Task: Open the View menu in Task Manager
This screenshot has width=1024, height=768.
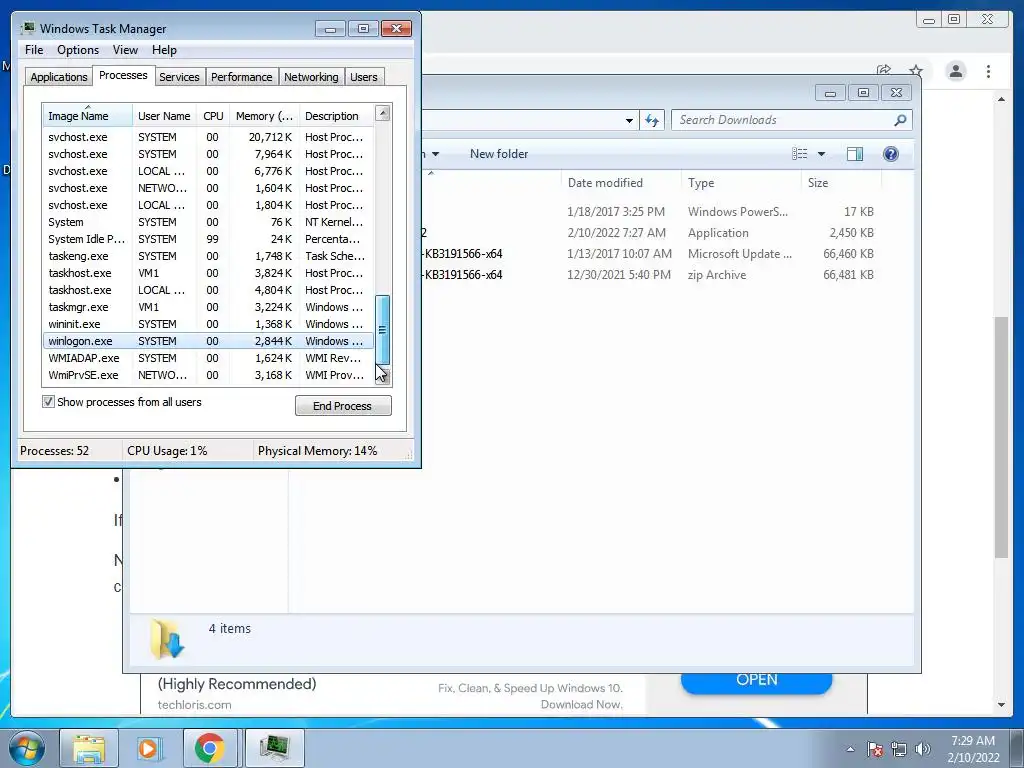Action: pos(125,50)
